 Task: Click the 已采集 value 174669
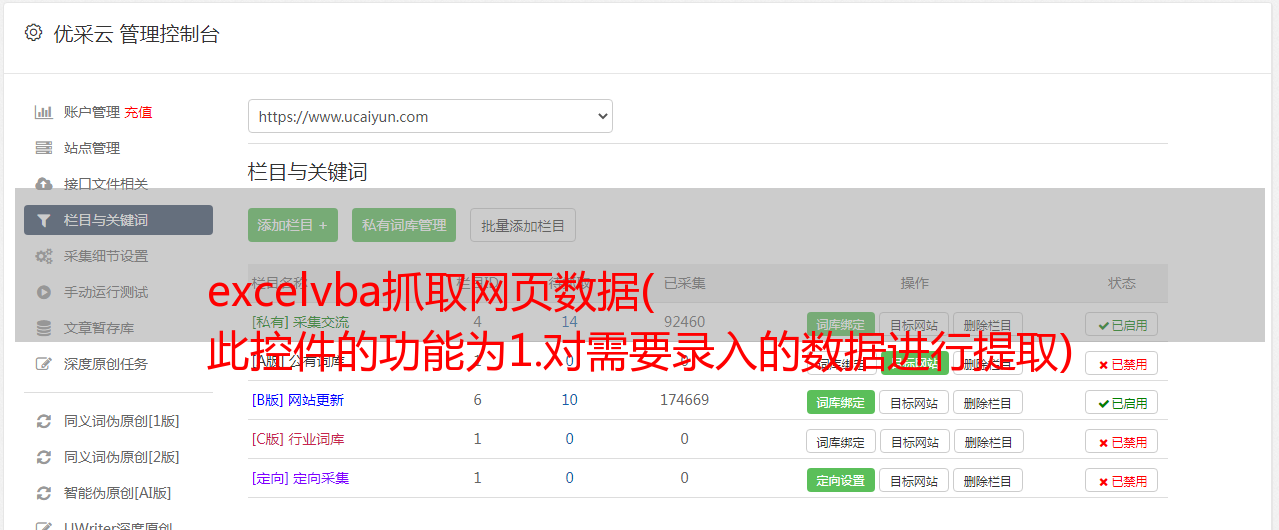pyautogui.click(x=684, y=400)
